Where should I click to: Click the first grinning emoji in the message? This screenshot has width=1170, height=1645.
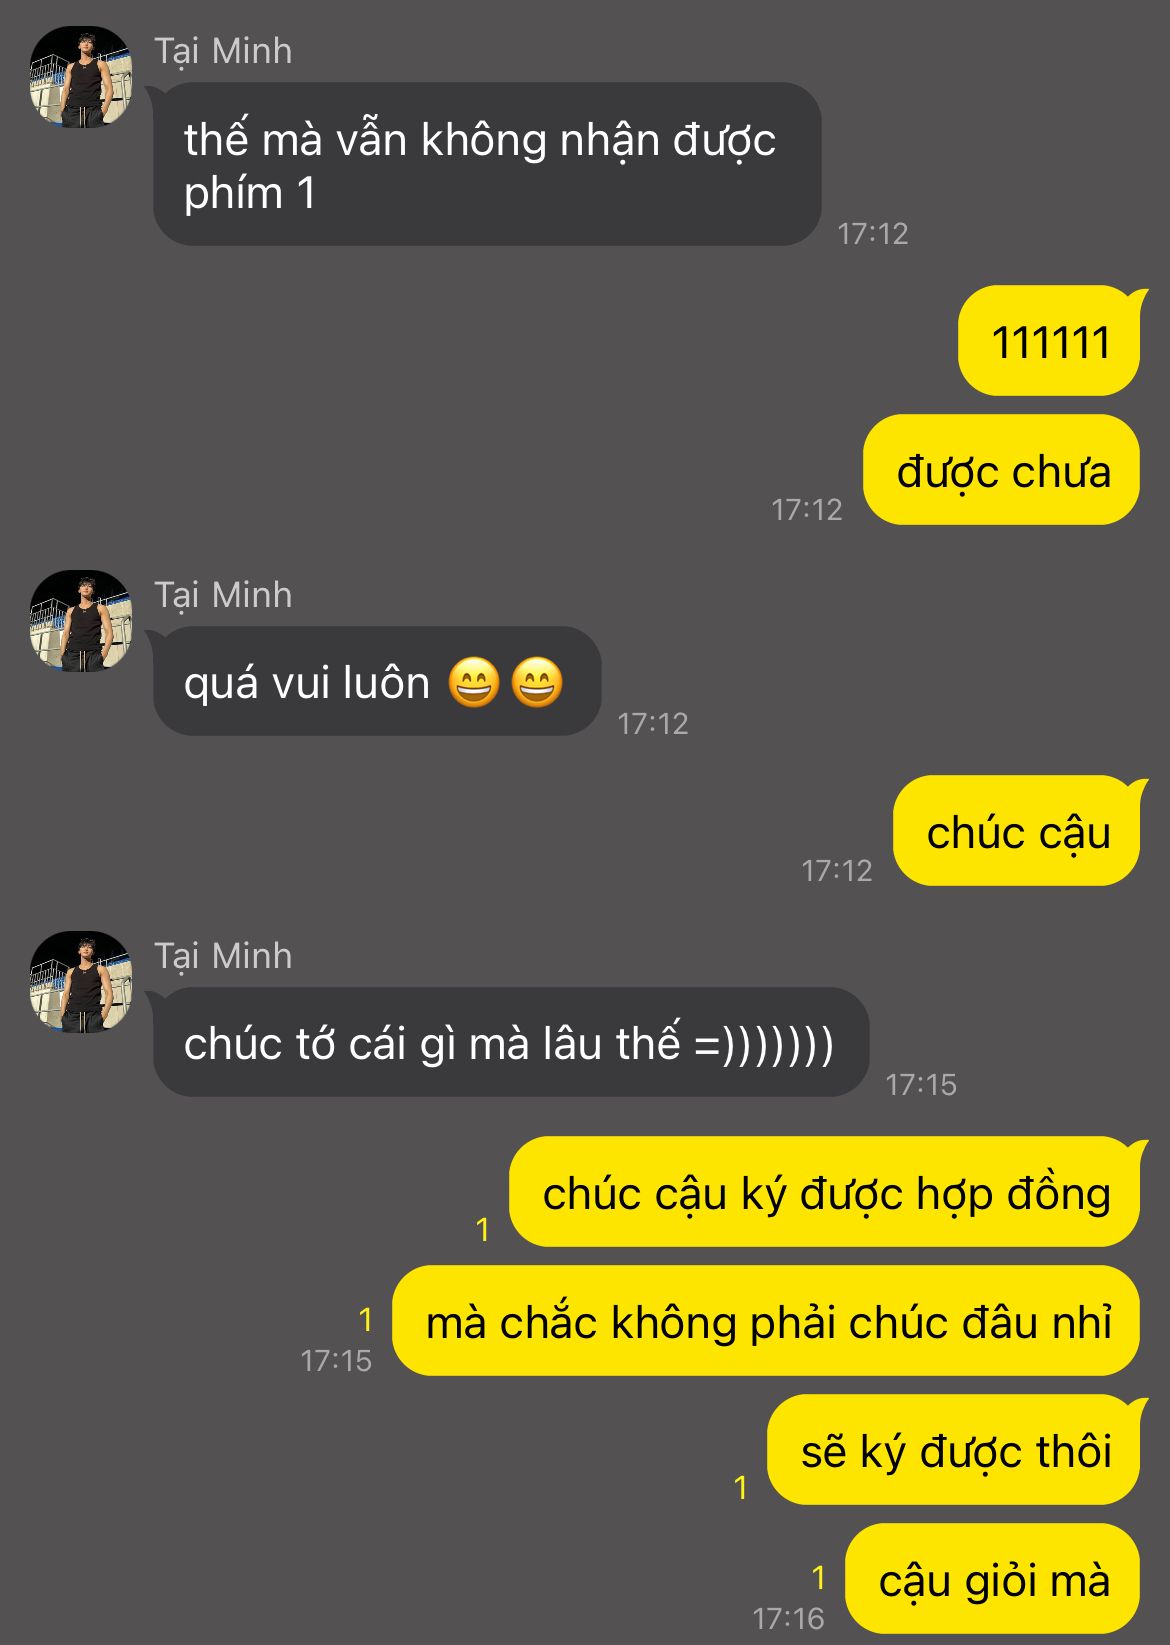[474, 683]
